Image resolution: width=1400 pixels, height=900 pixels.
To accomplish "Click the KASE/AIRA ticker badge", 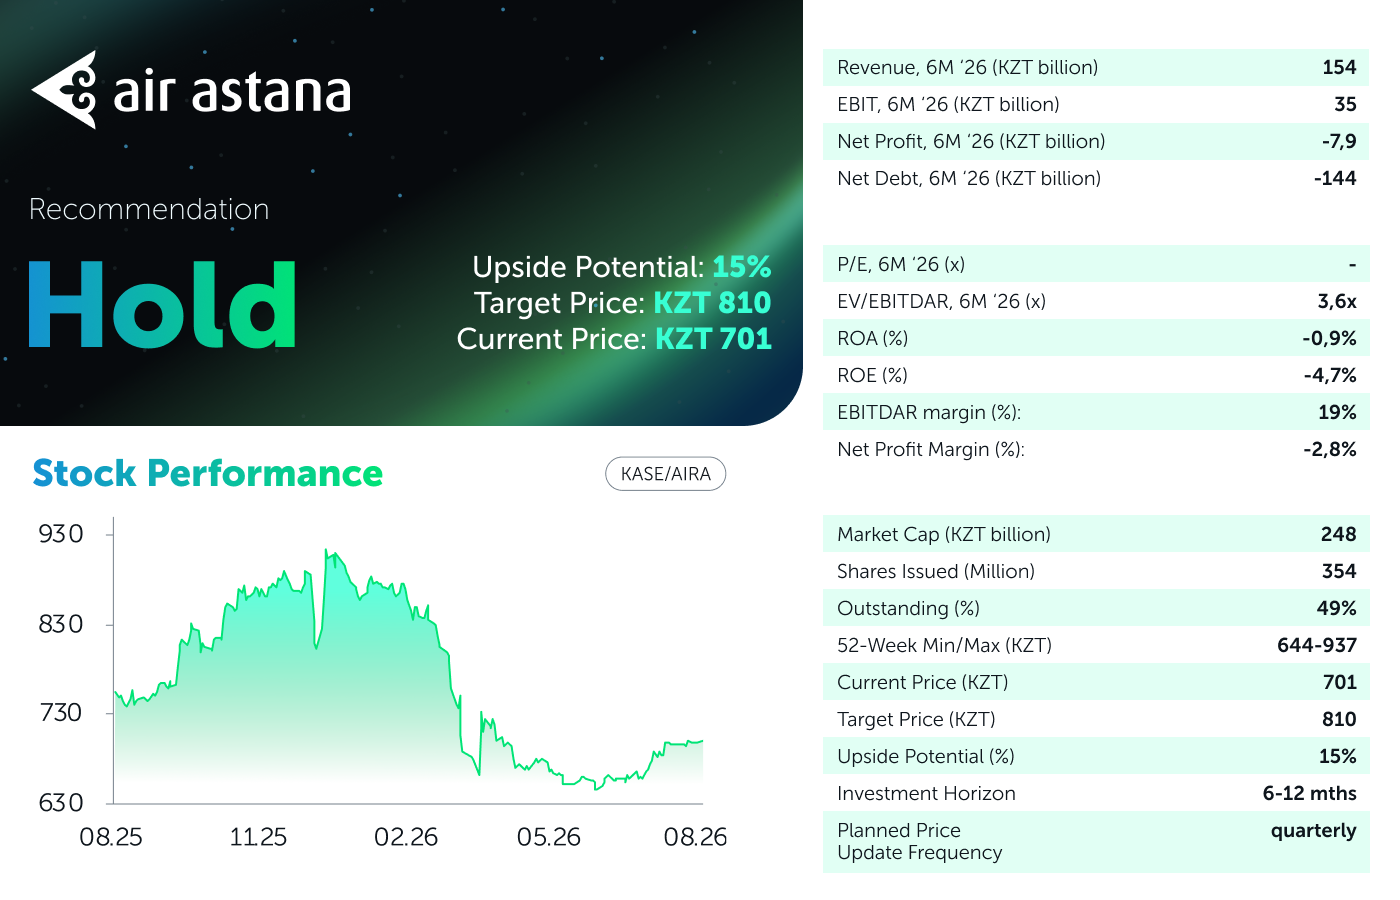I will [x=665, y=474].
